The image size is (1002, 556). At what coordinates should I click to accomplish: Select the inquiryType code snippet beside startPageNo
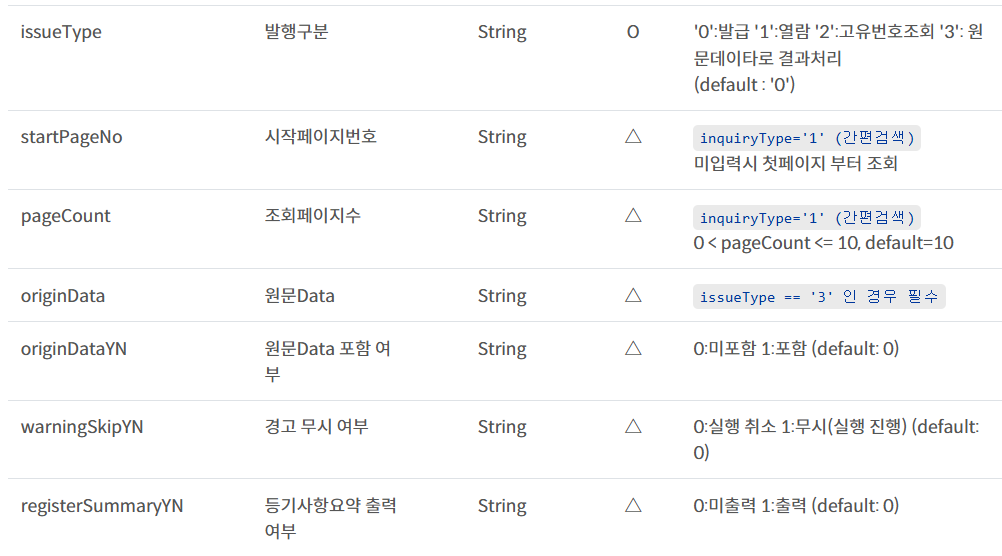pos(807,138)
